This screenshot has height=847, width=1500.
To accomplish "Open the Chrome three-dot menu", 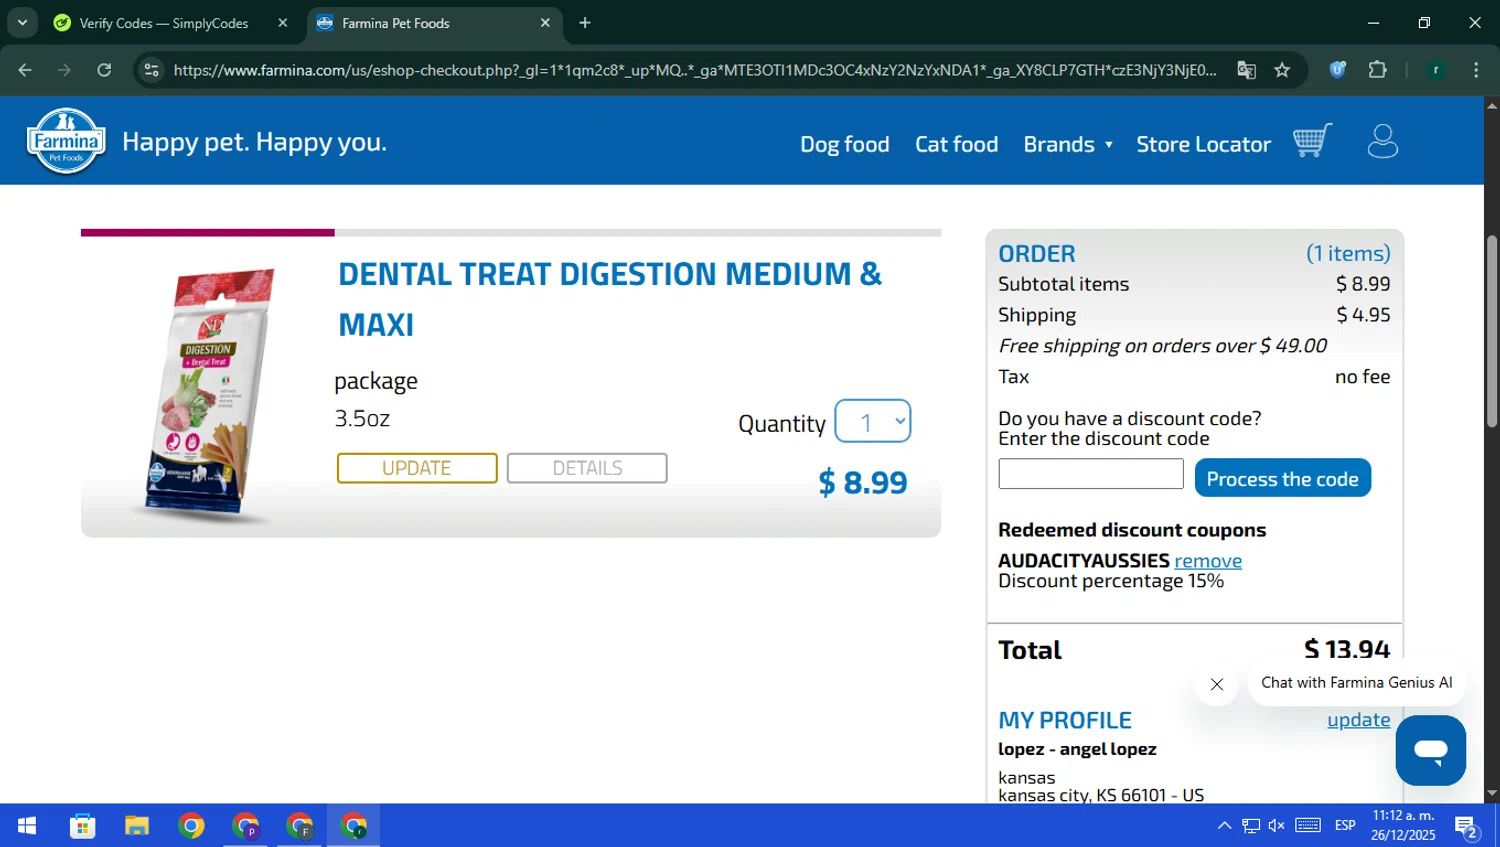I will [1476, 70].
